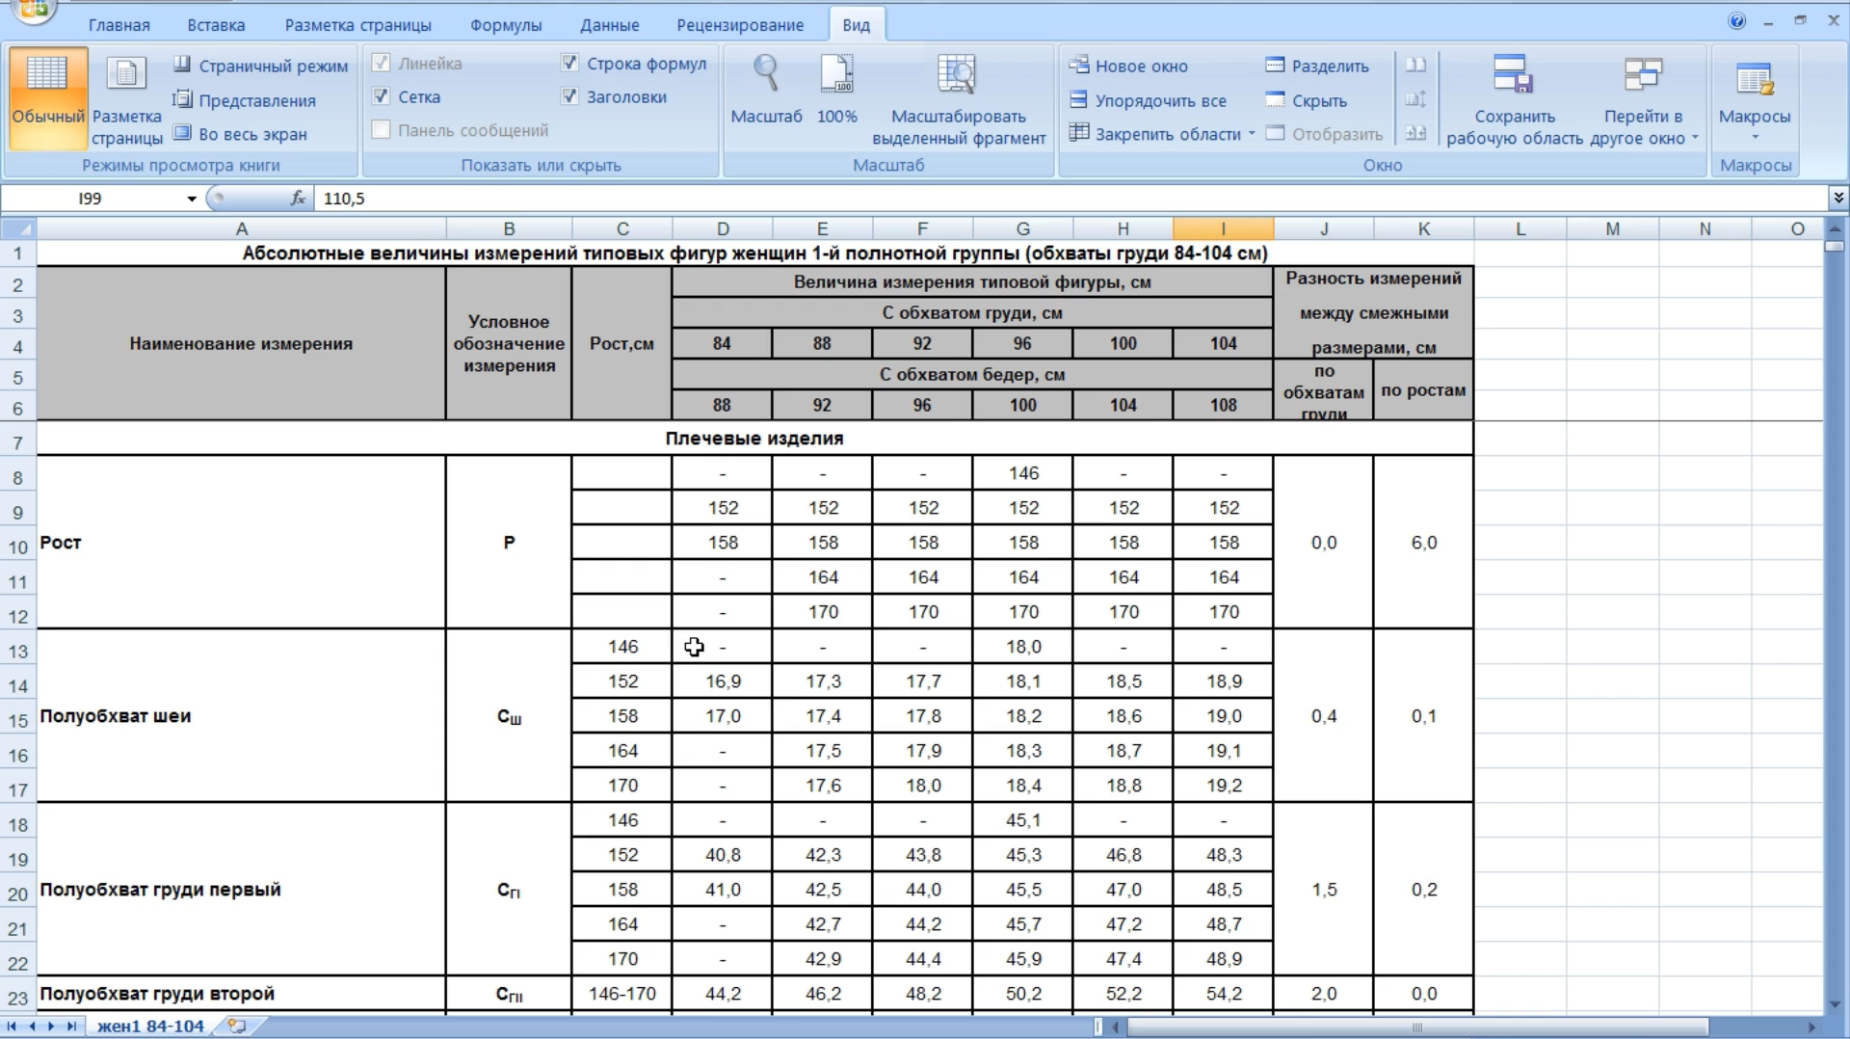Click the Новое окно icon
The height and width of the screenshot is (1039, 1850).
click(x=1079, y=65)
